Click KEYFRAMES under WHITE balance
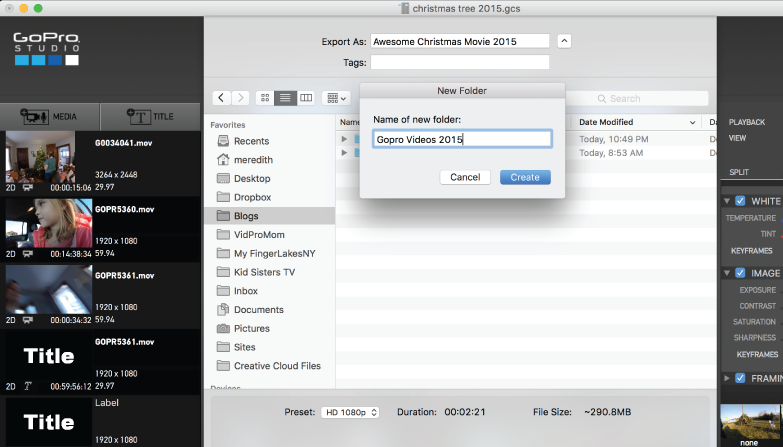 coord(752,251)
